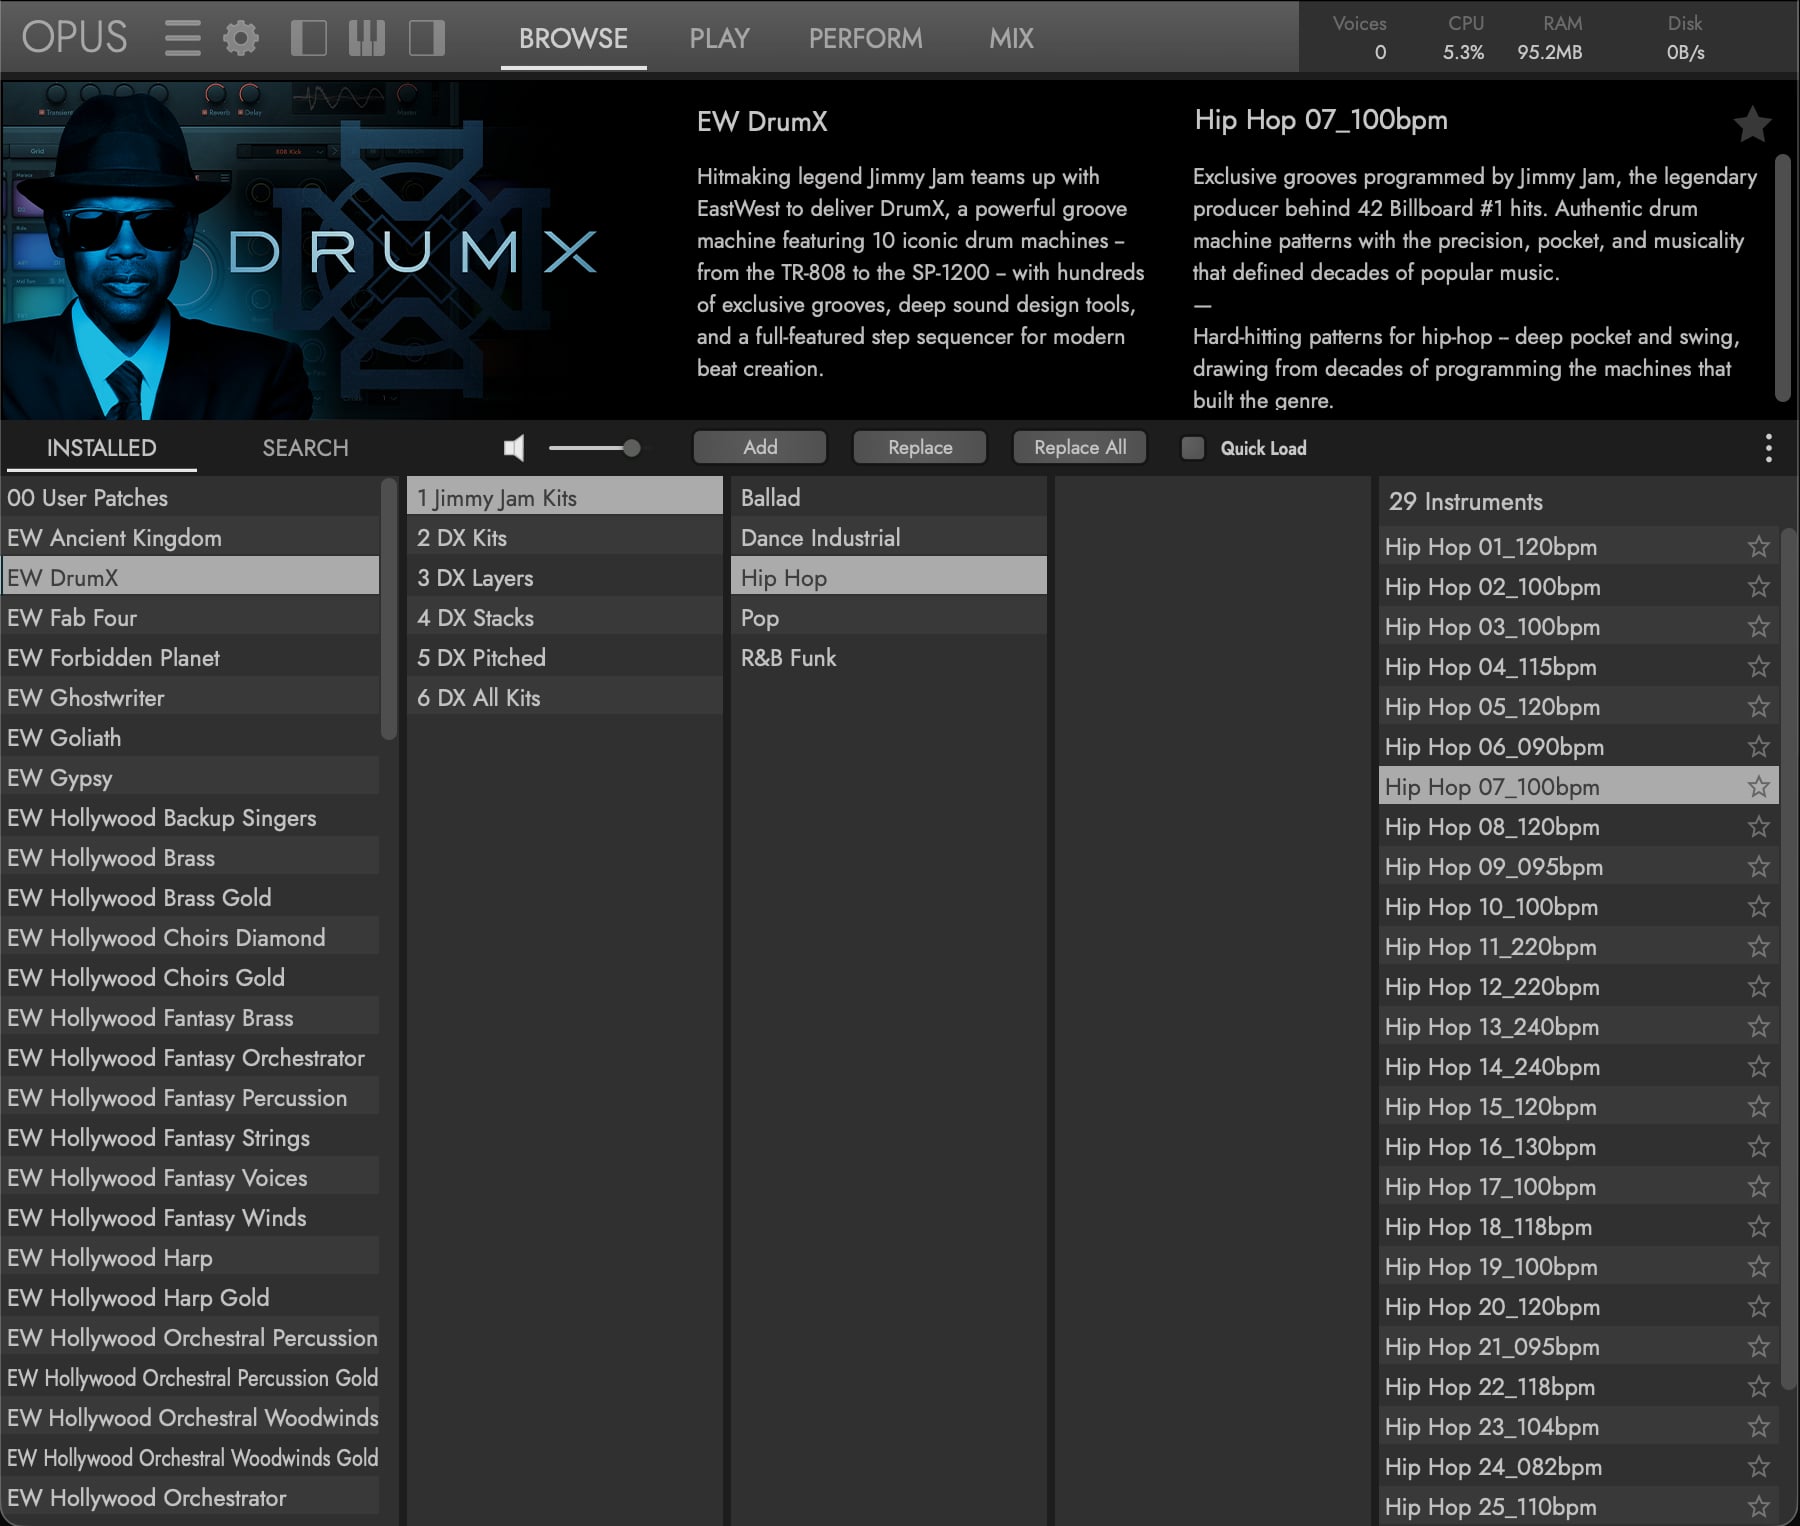Open EW Hollywood Harp Gold
This screenshot has height=1526, width=1800.
coord(191,1298)
